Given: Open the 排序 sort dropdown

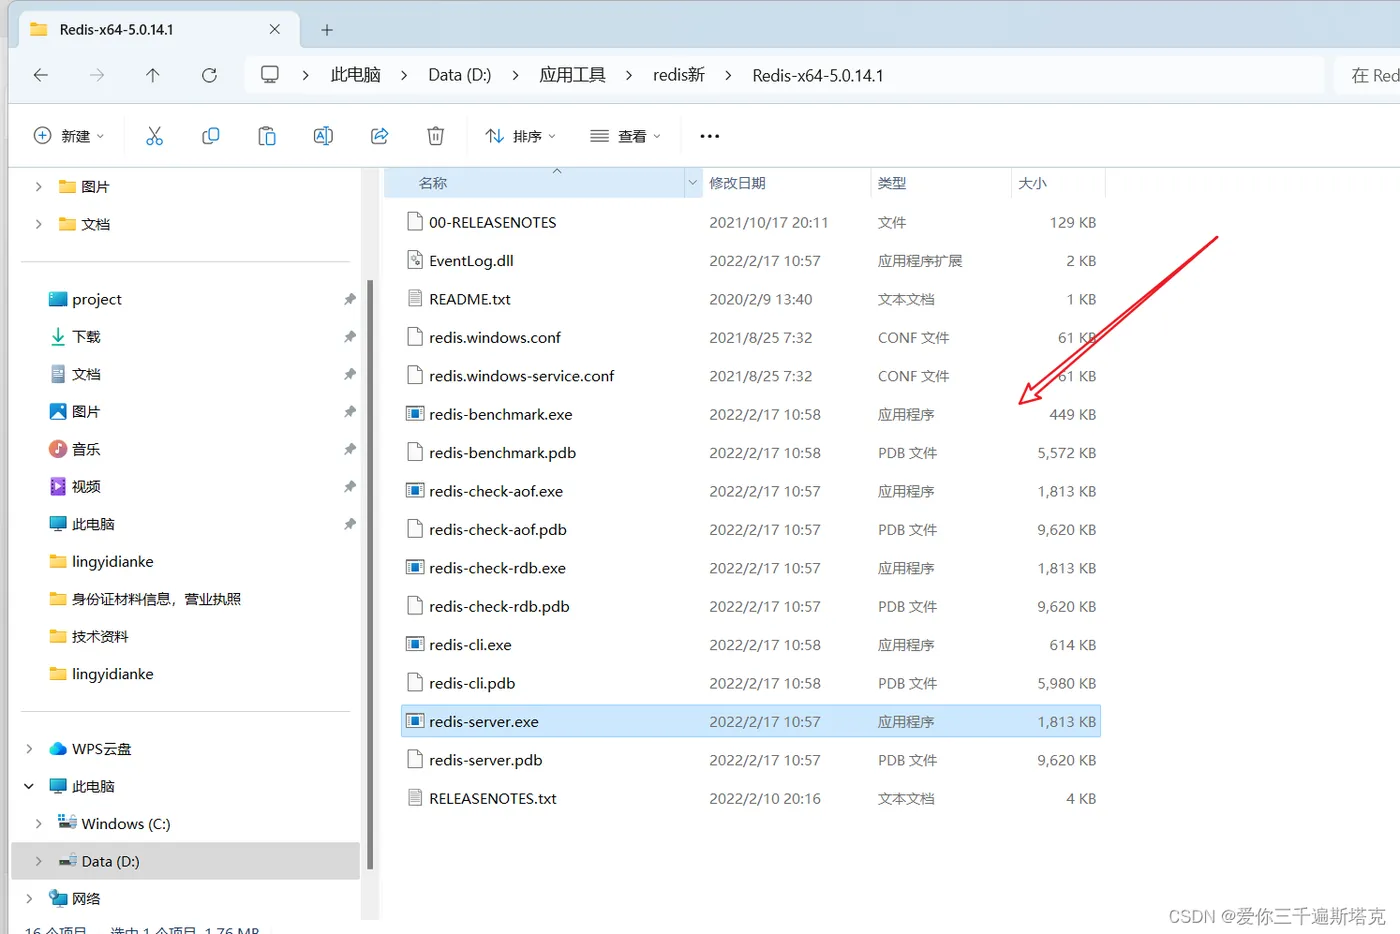Looking at the screenshot, I should tap(521, 136).
